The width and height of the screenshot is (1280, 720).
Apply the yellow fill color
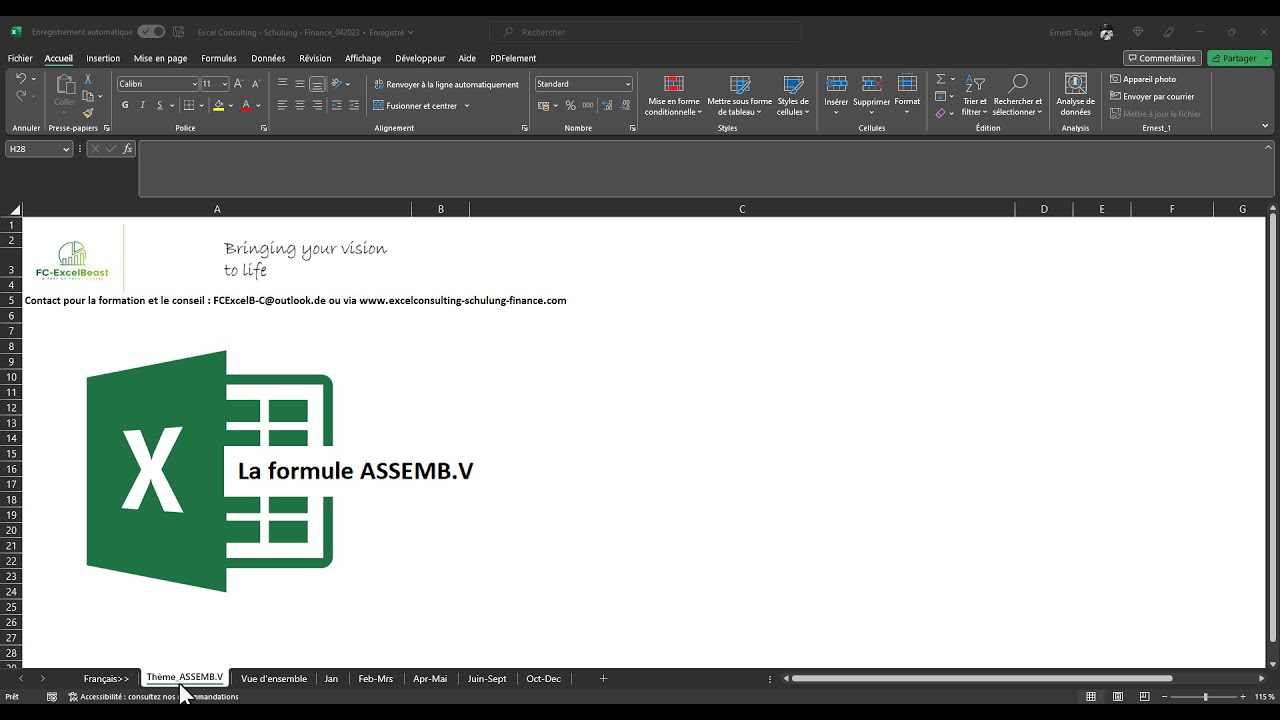(218, 105)
